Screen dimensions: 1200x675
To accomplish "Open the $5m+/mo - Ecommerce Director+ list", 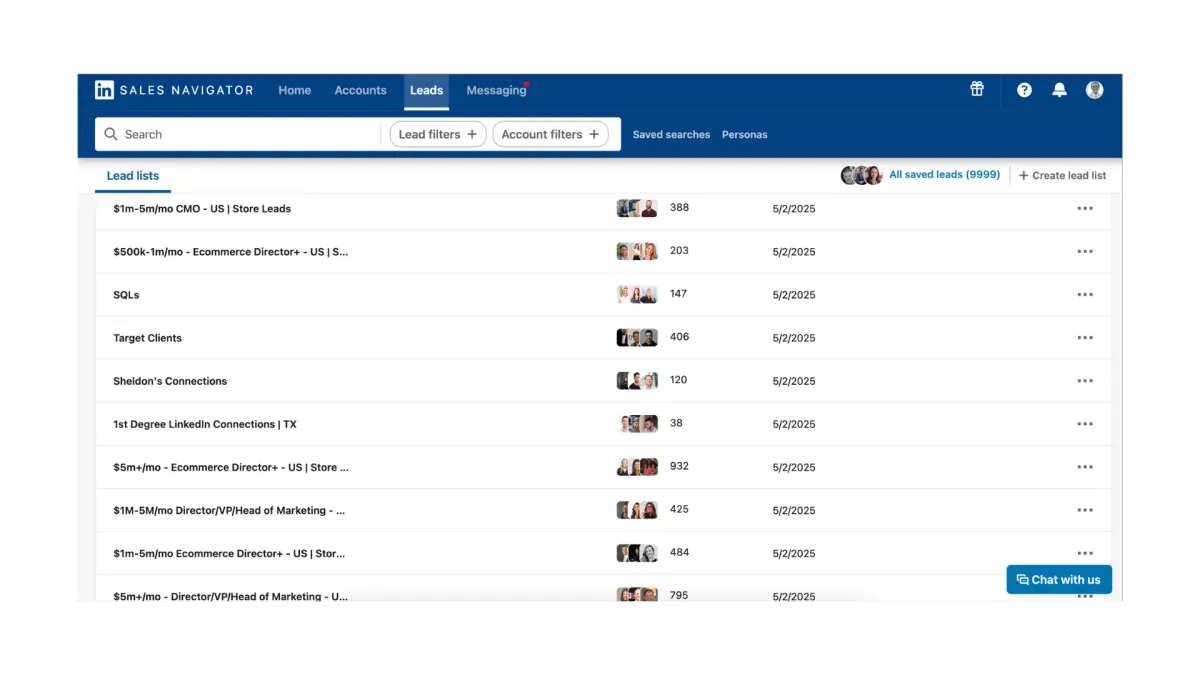I will pyautogui.click(x=231, y=467).
